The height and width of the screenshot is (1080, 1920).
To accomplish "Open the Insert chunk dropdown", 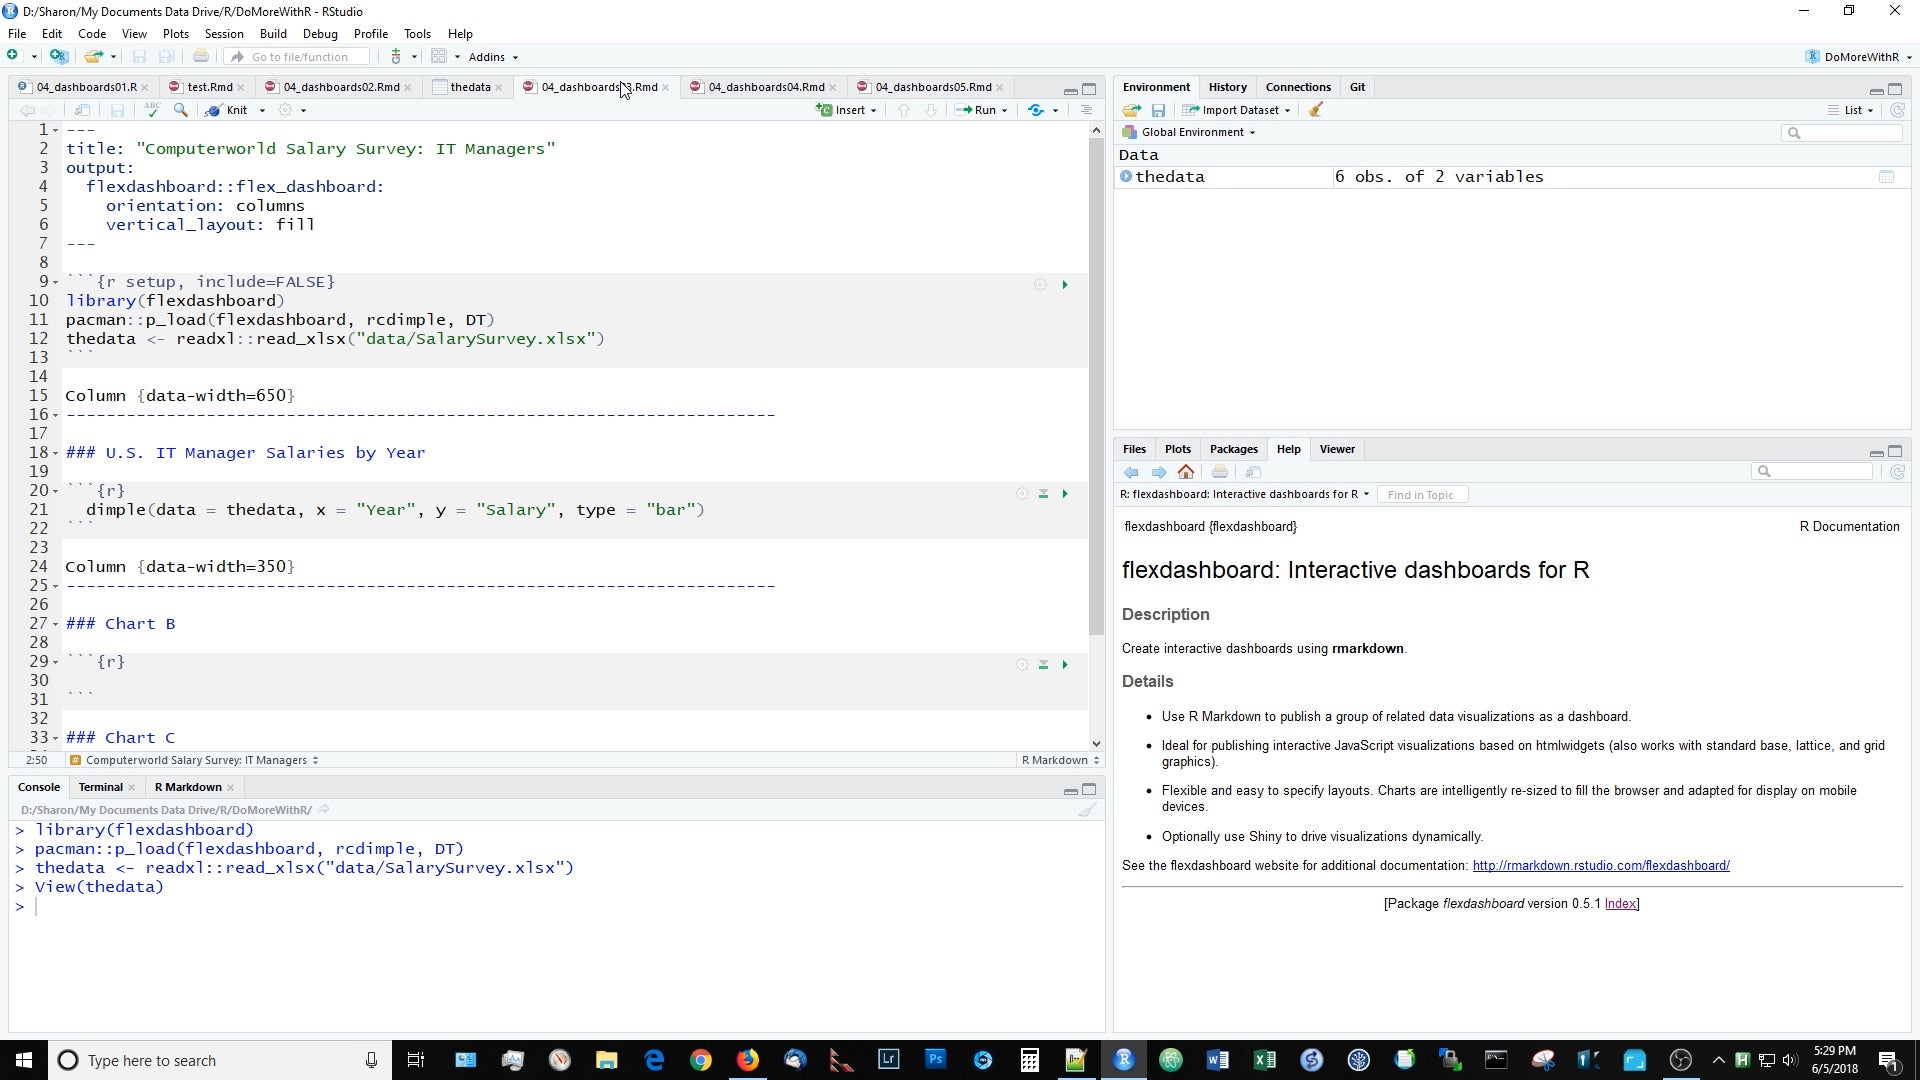I will (x=847, y=110).
